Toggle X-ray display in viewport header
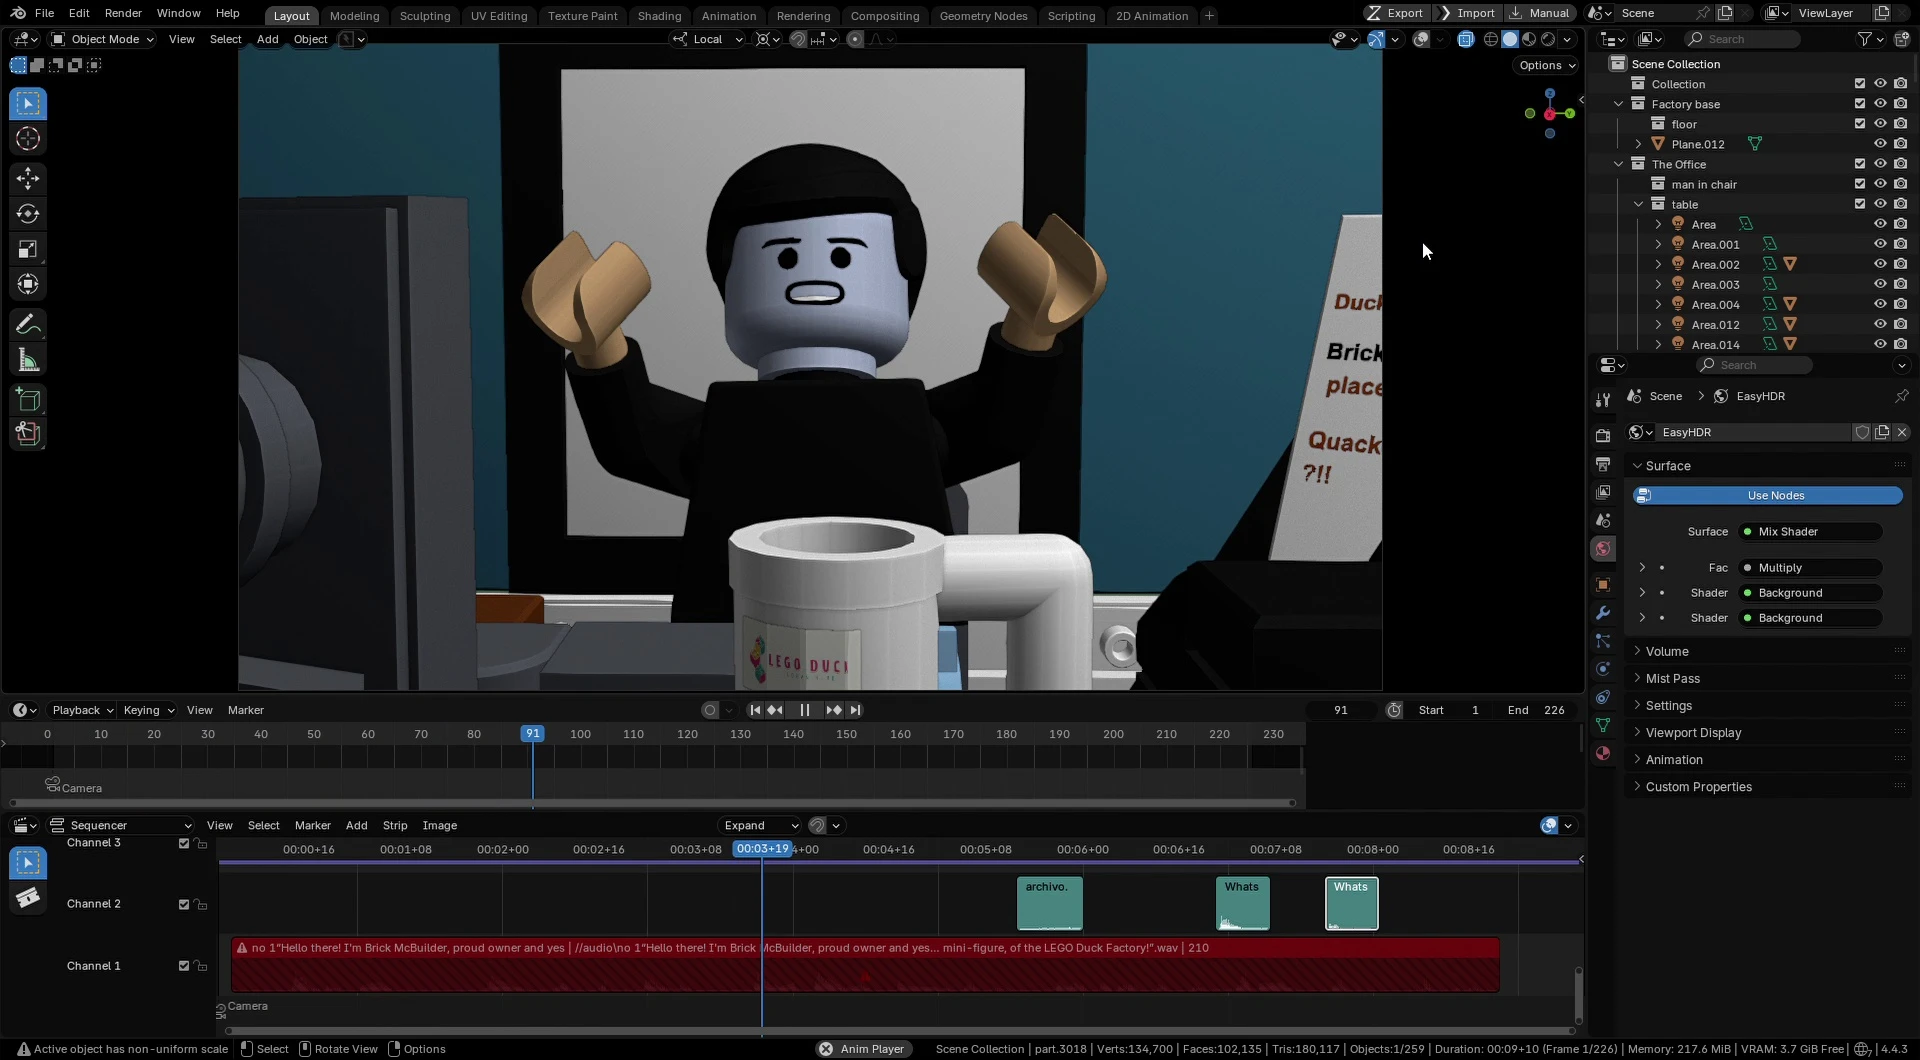Screen dimensions: 1920x1060 (x=1466, y=39)
